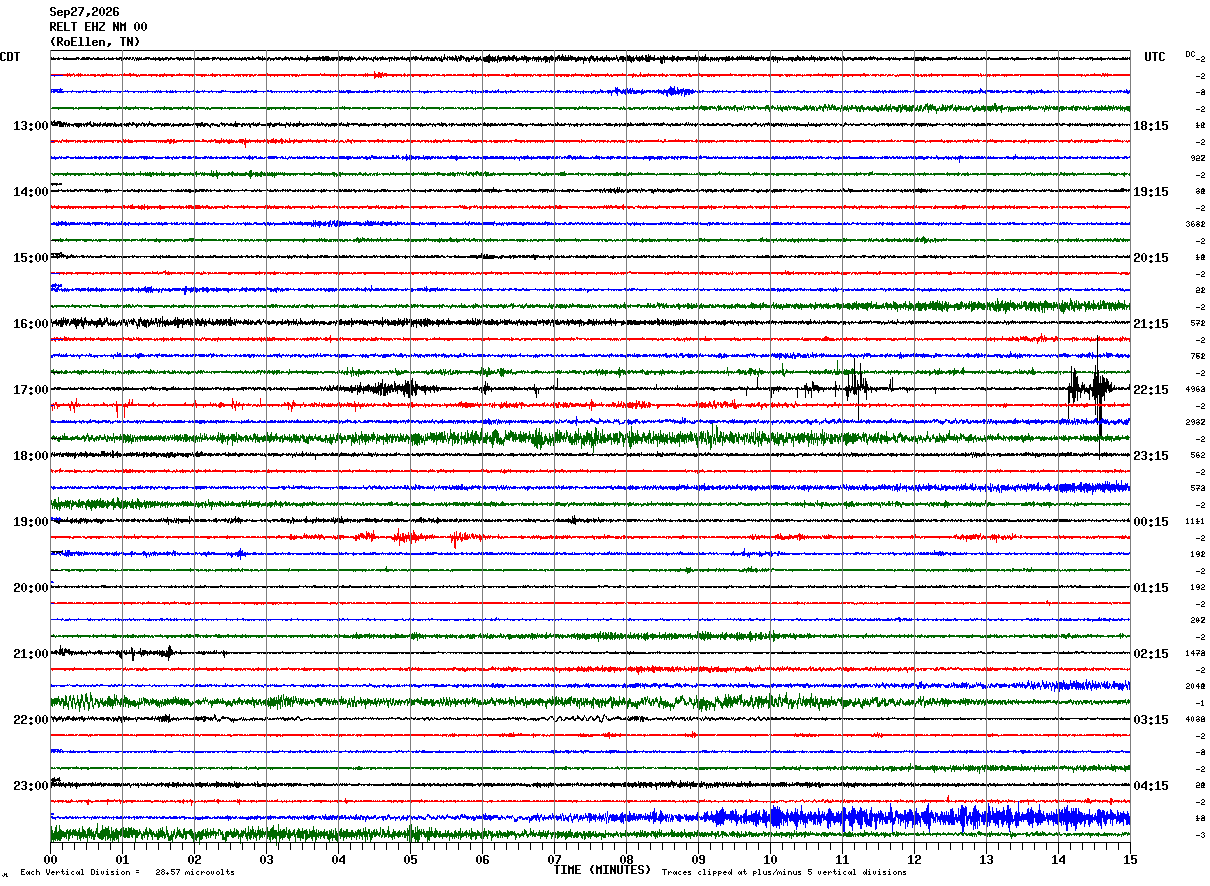The image size is (1210, 886).
Task: Click the minute 00 axis tick label
Action: coord(50,859)
